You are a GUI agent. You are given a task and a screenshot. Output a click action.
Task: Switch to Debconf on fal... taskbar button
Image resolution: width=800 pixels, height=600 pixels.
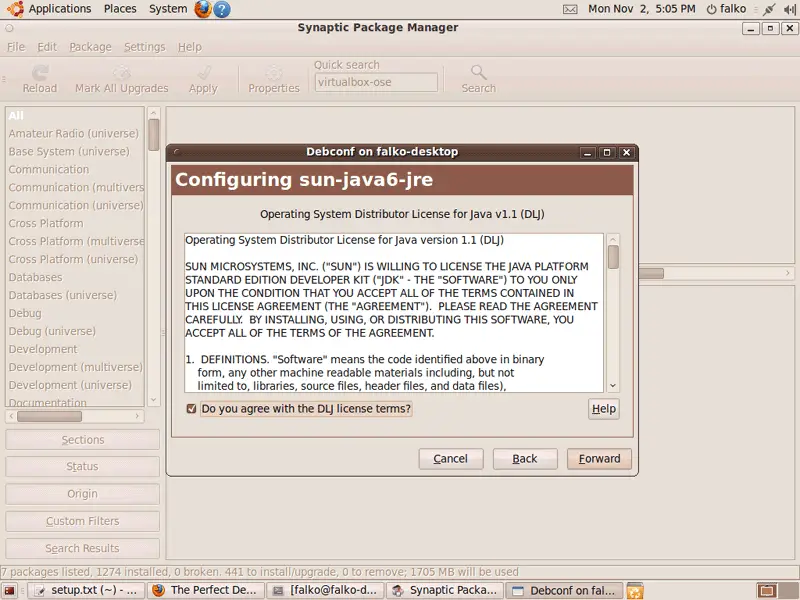point(564,590)
